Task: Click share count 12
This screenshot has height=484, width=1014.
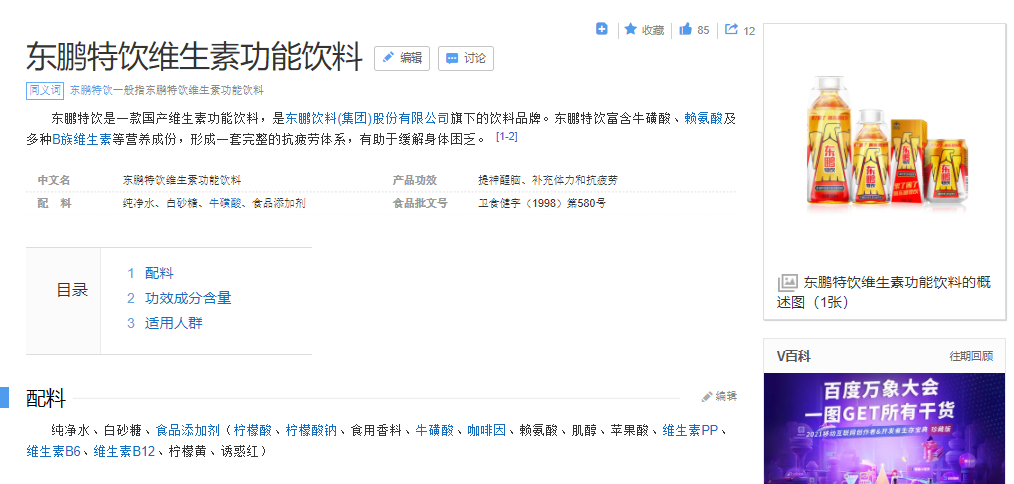Action: click(x=749, y=31)
